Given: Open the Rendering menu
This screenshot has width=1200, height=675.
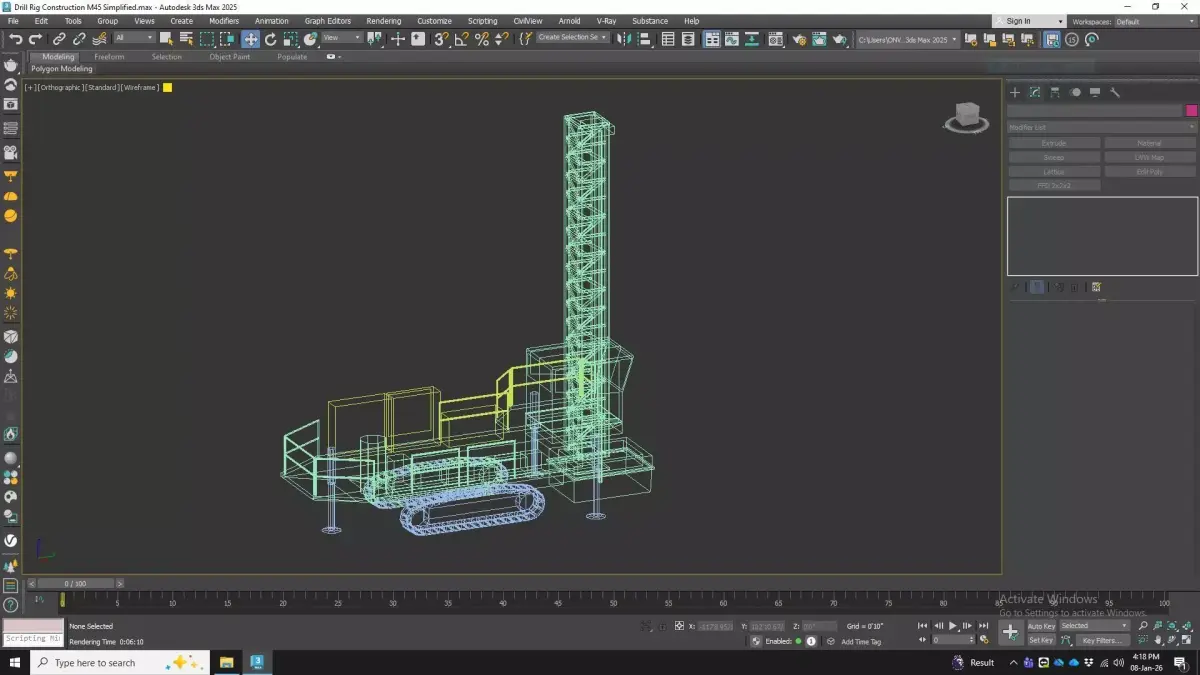Looking at the screenshot, I should click(x=383, y=21).
